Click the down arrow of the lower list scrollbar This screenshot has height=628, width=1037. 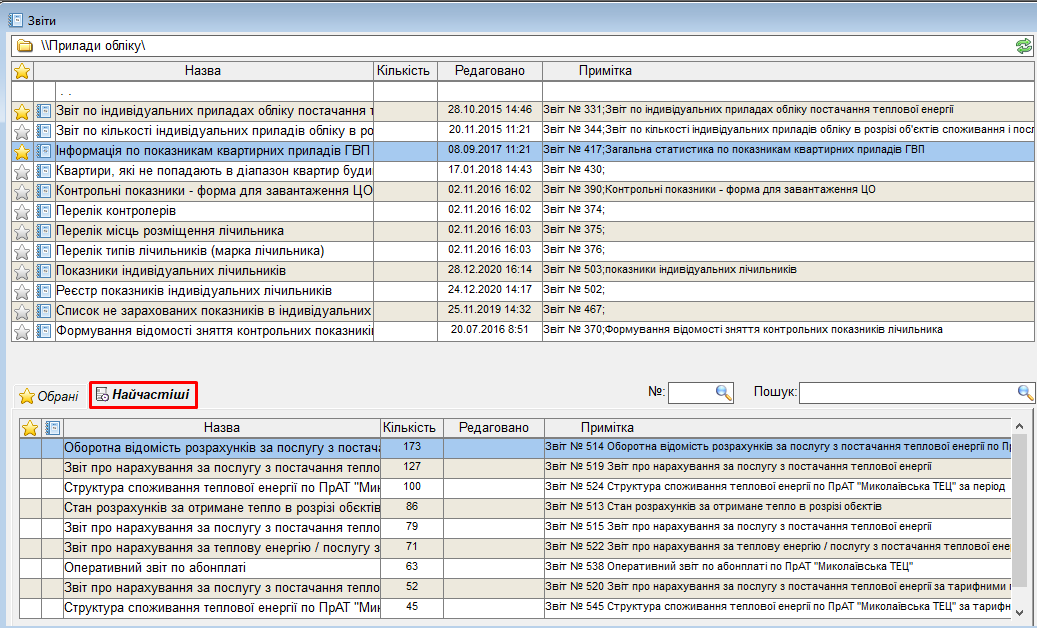pos(1020,612)
